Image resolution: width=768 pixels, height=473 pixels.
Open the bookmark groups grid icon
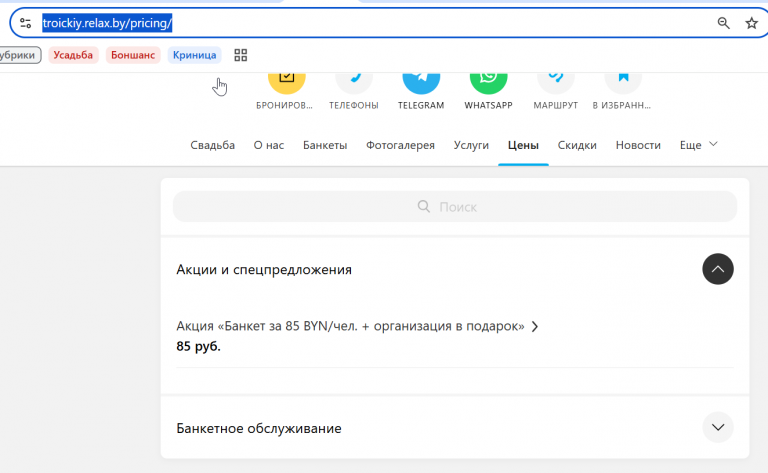(x=240, y=55)
